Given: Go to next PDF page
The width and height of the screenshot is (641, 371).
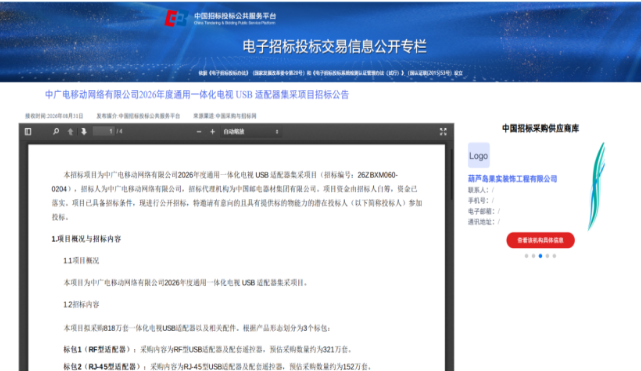Looking at the screenshot, I should click(84, 132).
